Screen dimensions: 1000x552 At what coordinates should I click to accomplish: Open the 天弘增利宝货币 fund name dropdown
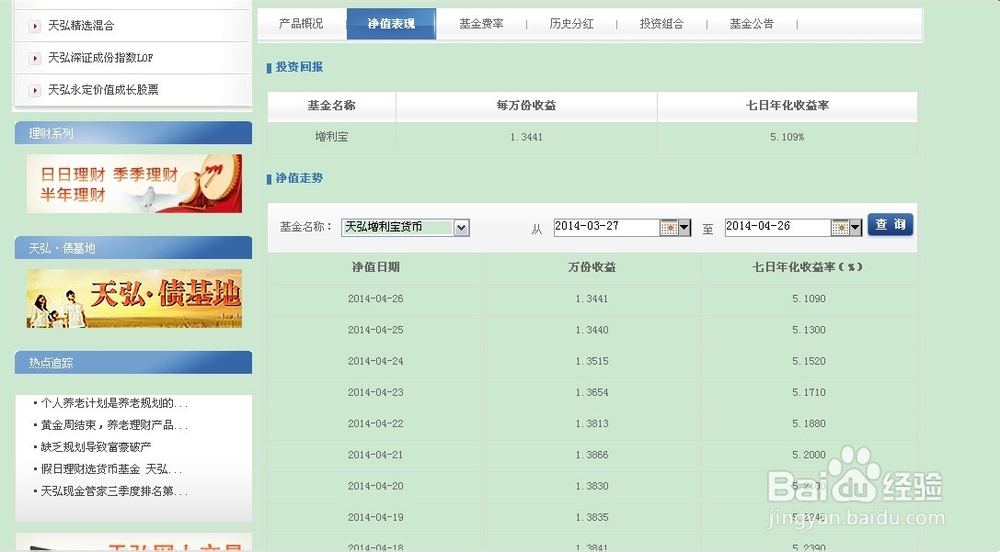(x=405, y=227)
